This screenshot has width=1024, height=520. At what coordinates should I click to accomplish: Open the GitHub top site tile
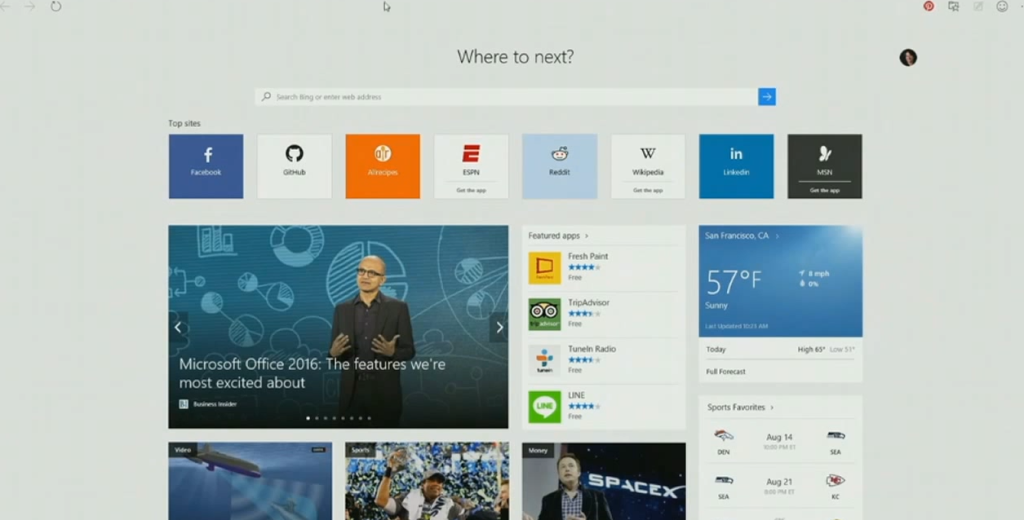tap(295, 167)
